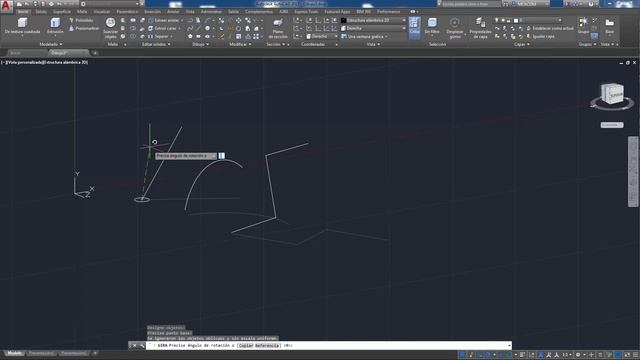Choose Referencia option in command line

click(268, 345)
